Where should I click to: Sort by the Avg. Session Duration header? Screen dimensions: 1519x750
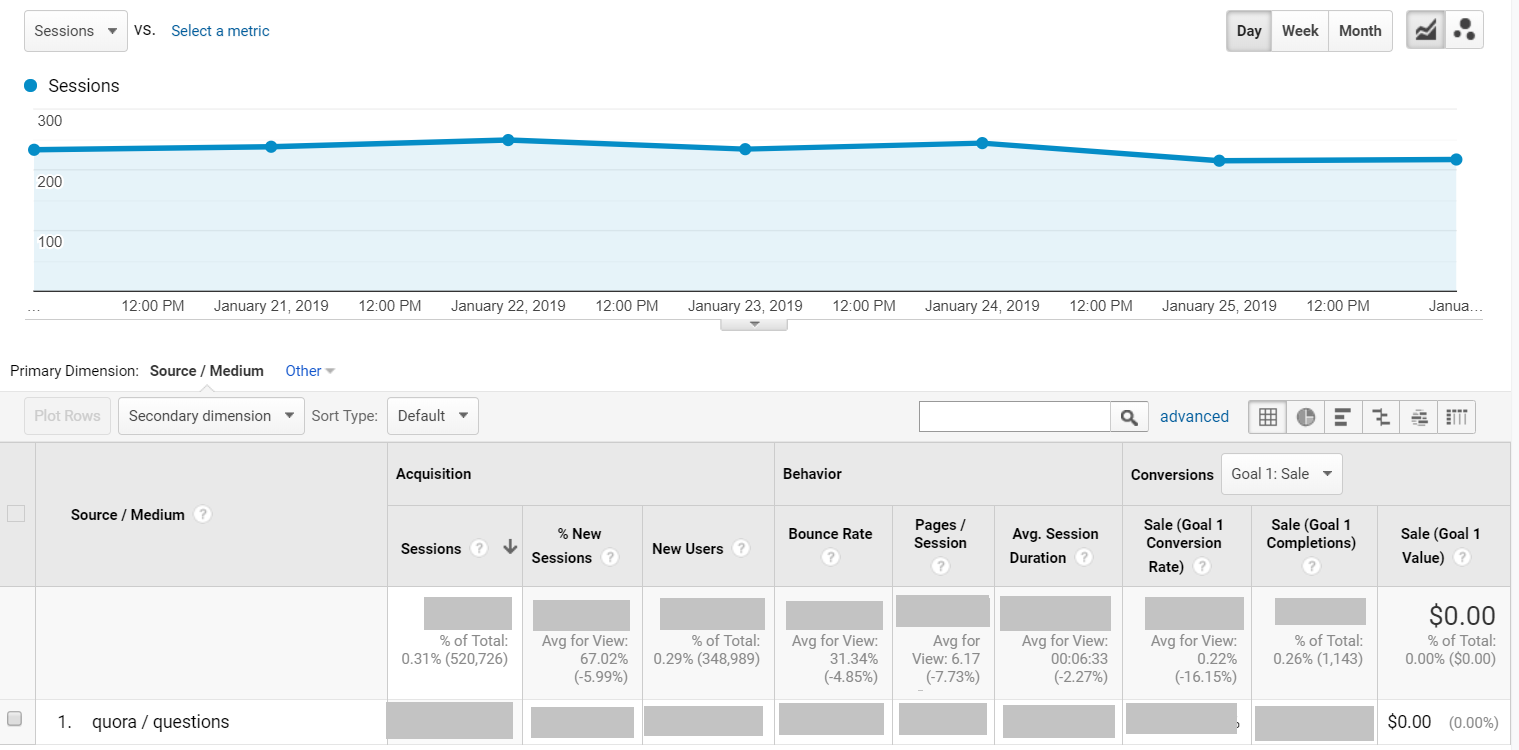[x=1054, y=546]
